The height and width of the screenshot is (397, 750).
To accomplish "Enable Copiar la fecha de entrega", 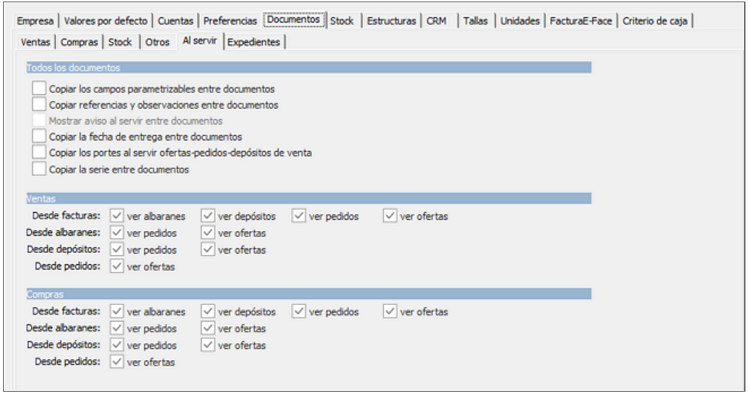I will click(x=39, y=136).
